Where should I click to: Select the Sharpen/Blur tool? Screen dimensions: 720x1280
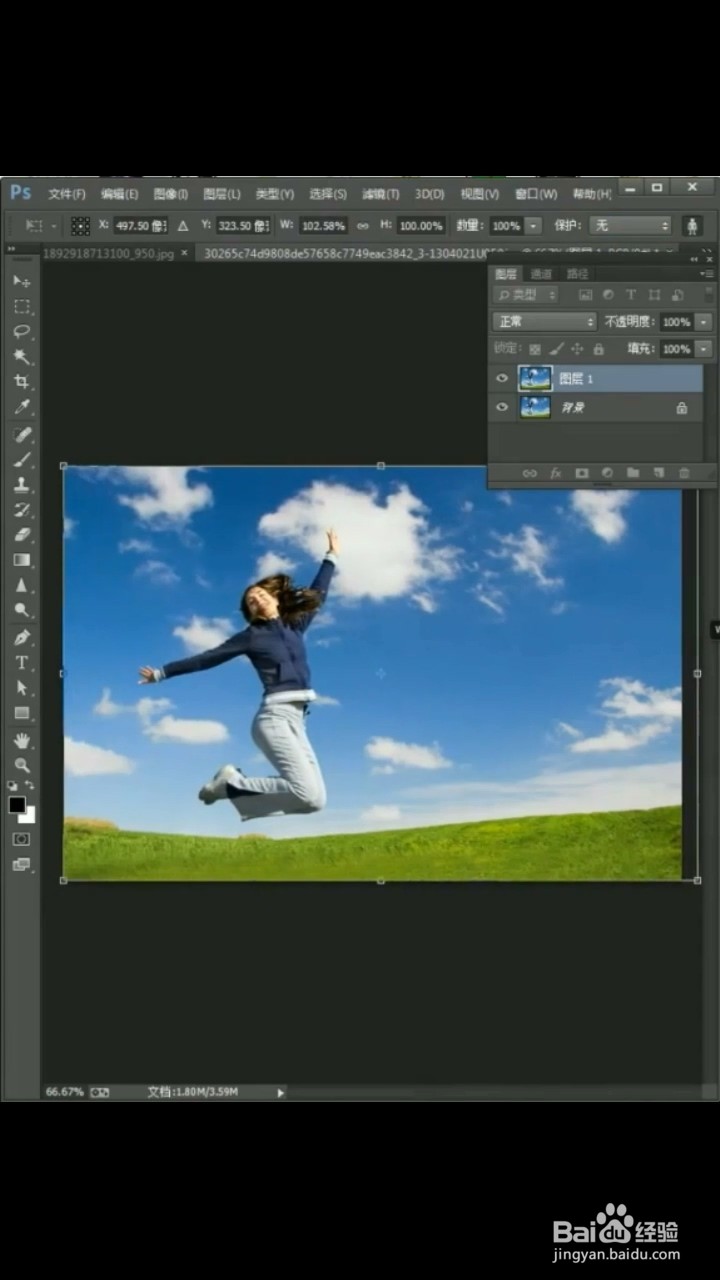click(x=21, y=585)
